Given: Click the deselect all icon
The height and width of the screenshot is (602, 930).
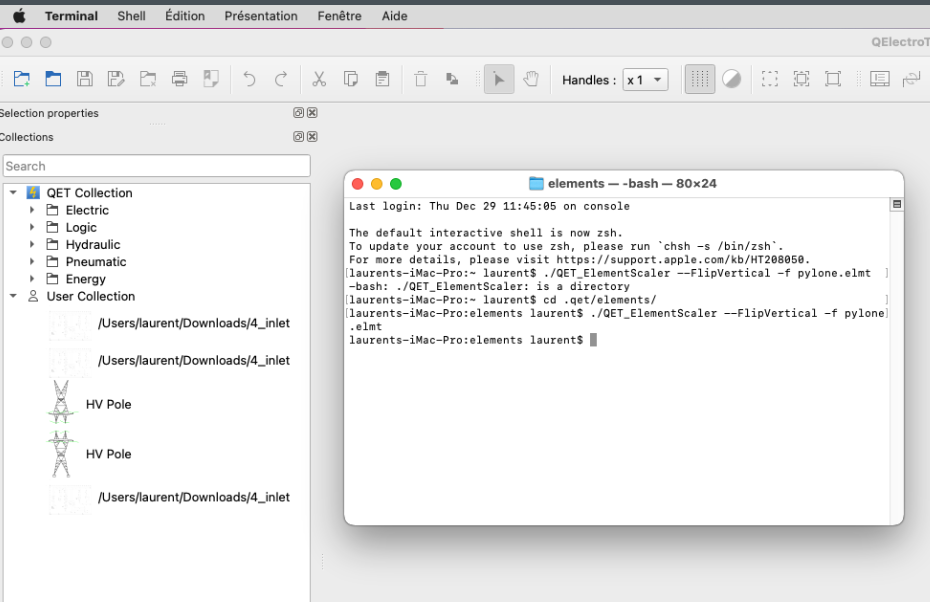Looking at the screenshot, I should click(x=801, y=79).
